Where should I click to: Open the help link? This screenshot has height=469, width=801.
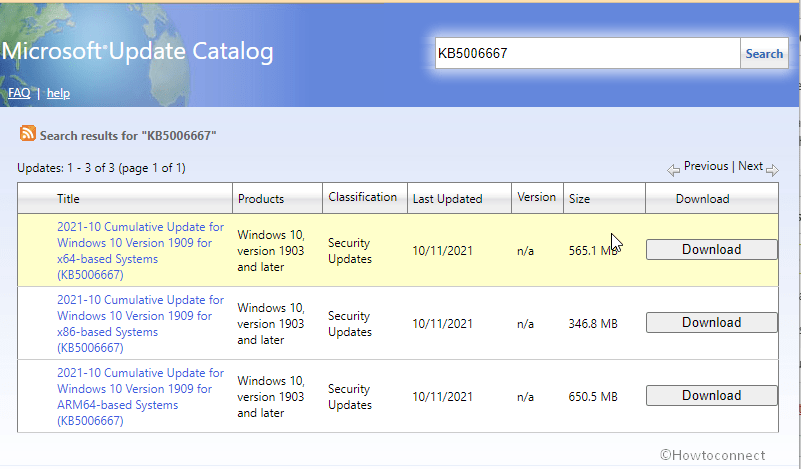58,93
